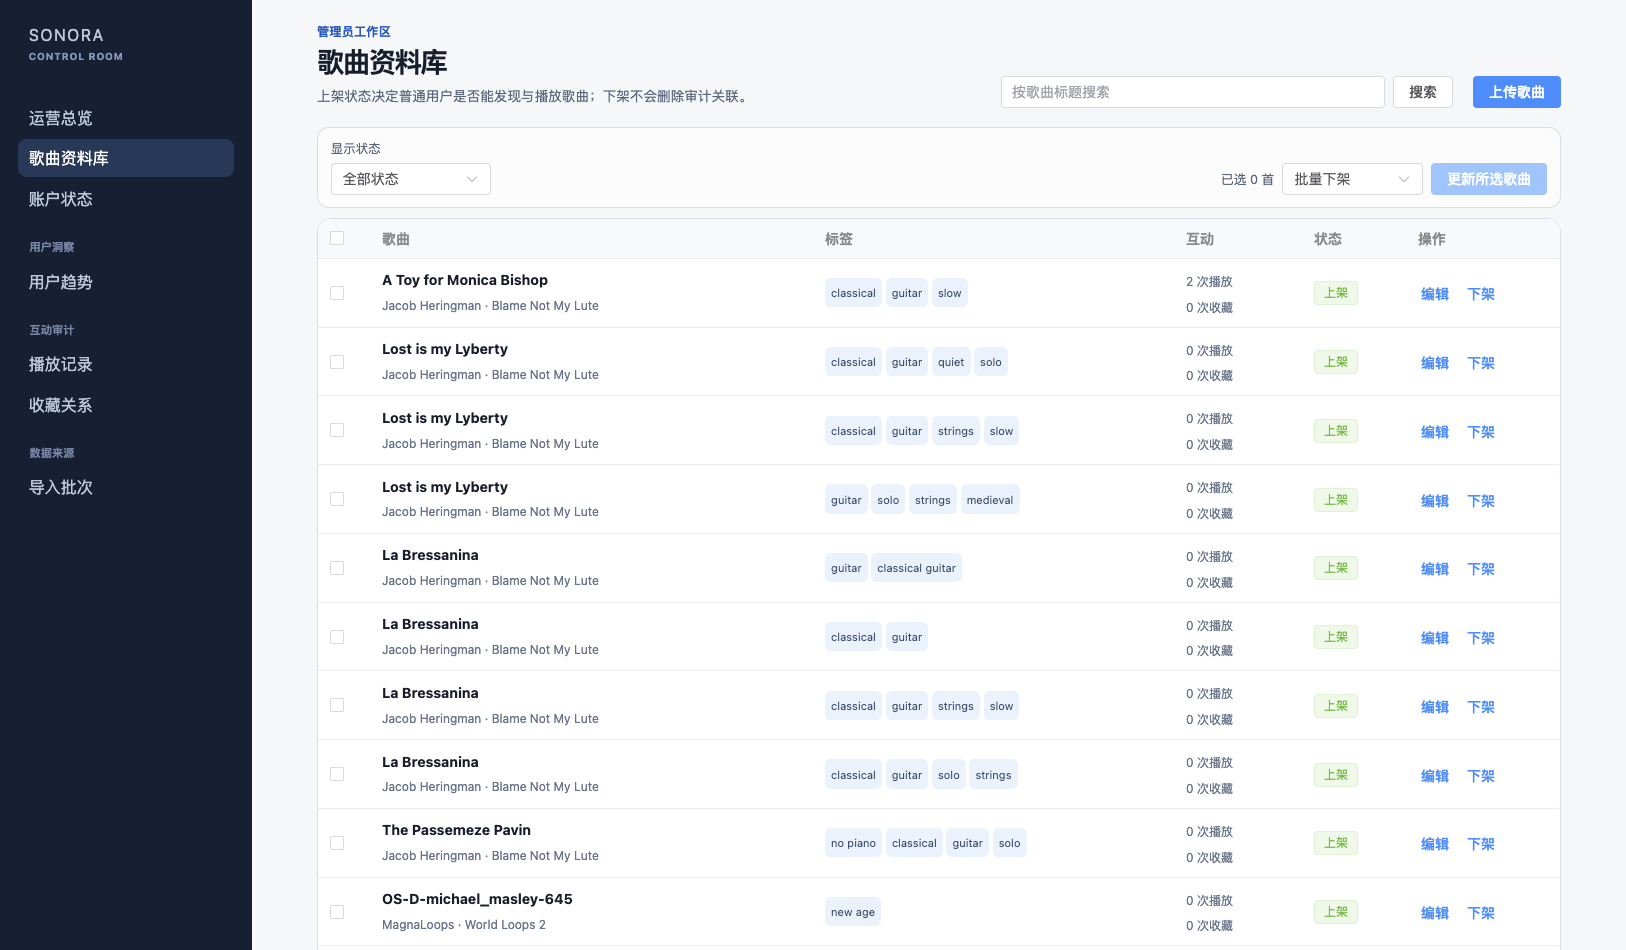Screen dimensions: 1626x950
Task: Check La Bressanina row tagged solo, strings
Action: coord(337,774)
